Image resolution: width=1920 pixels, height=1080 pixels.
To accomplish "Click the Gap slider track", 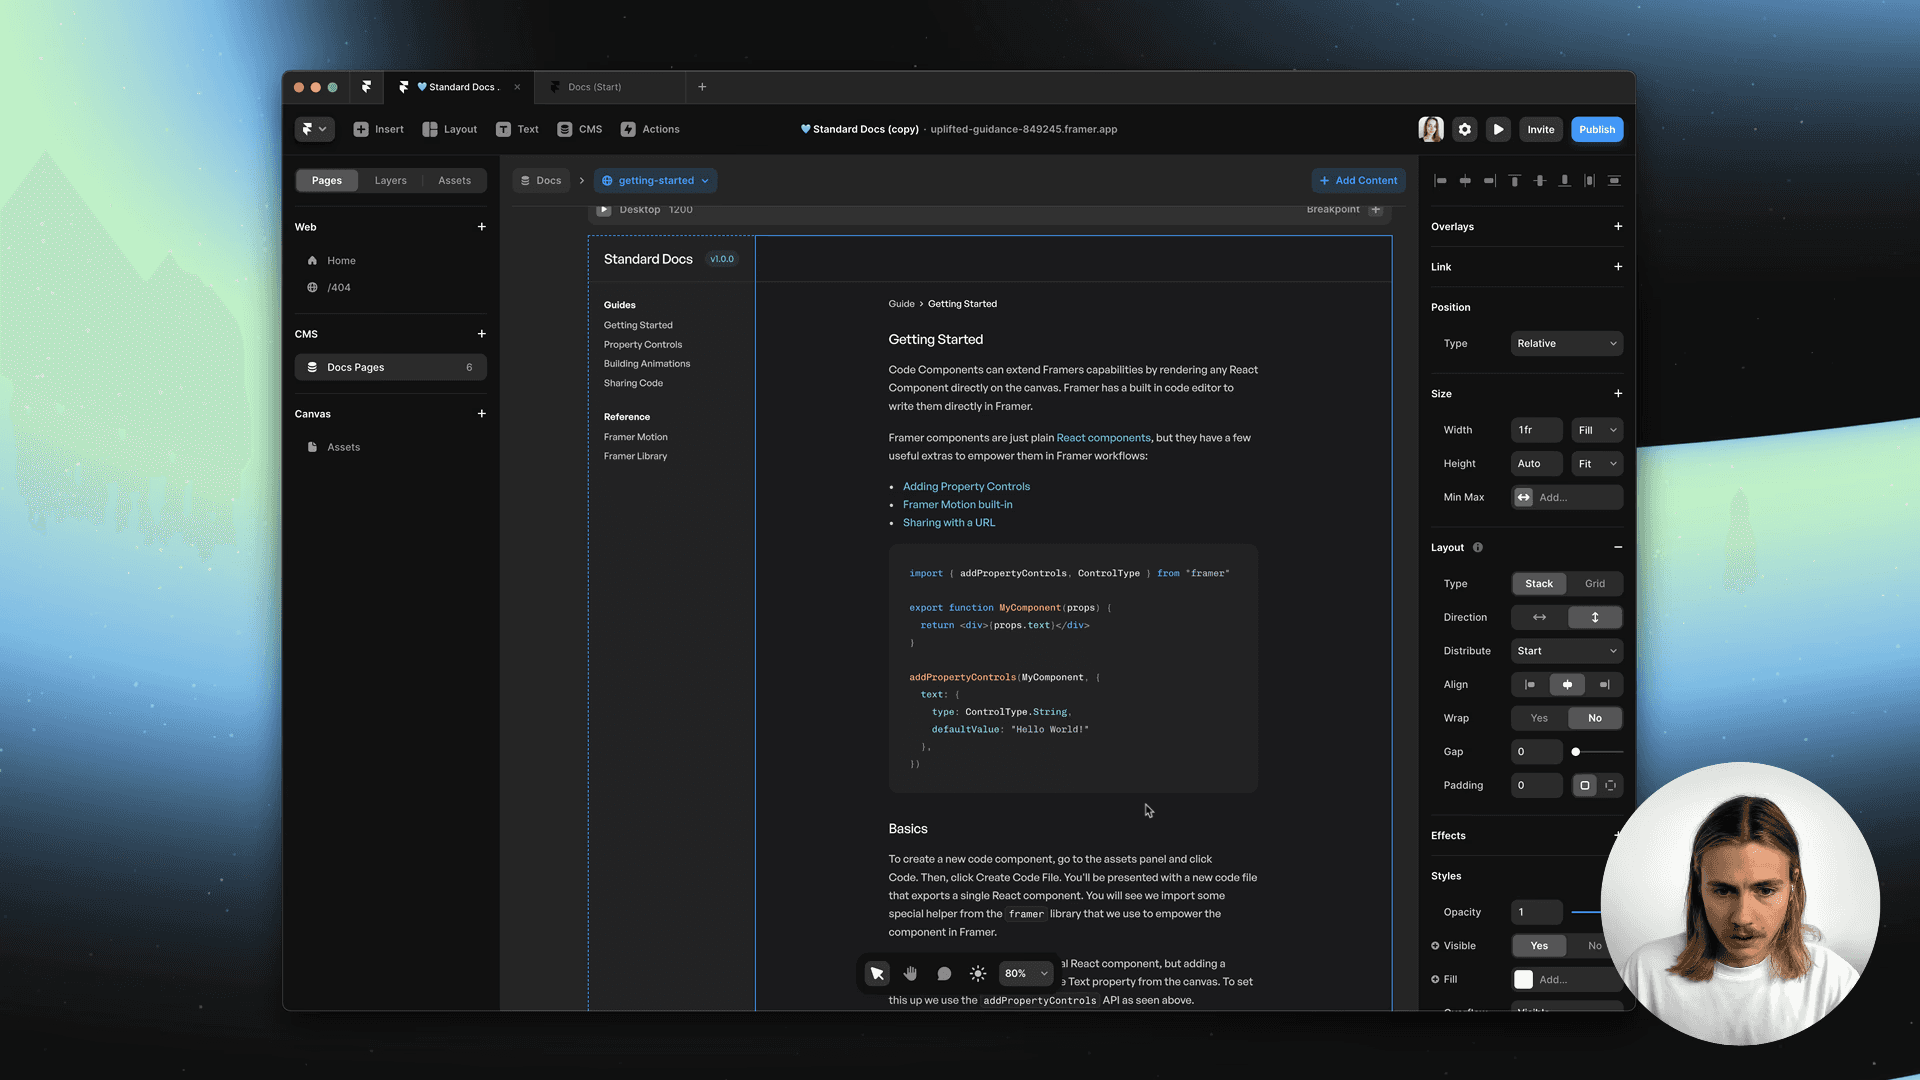I will [x=1600, y=752].
